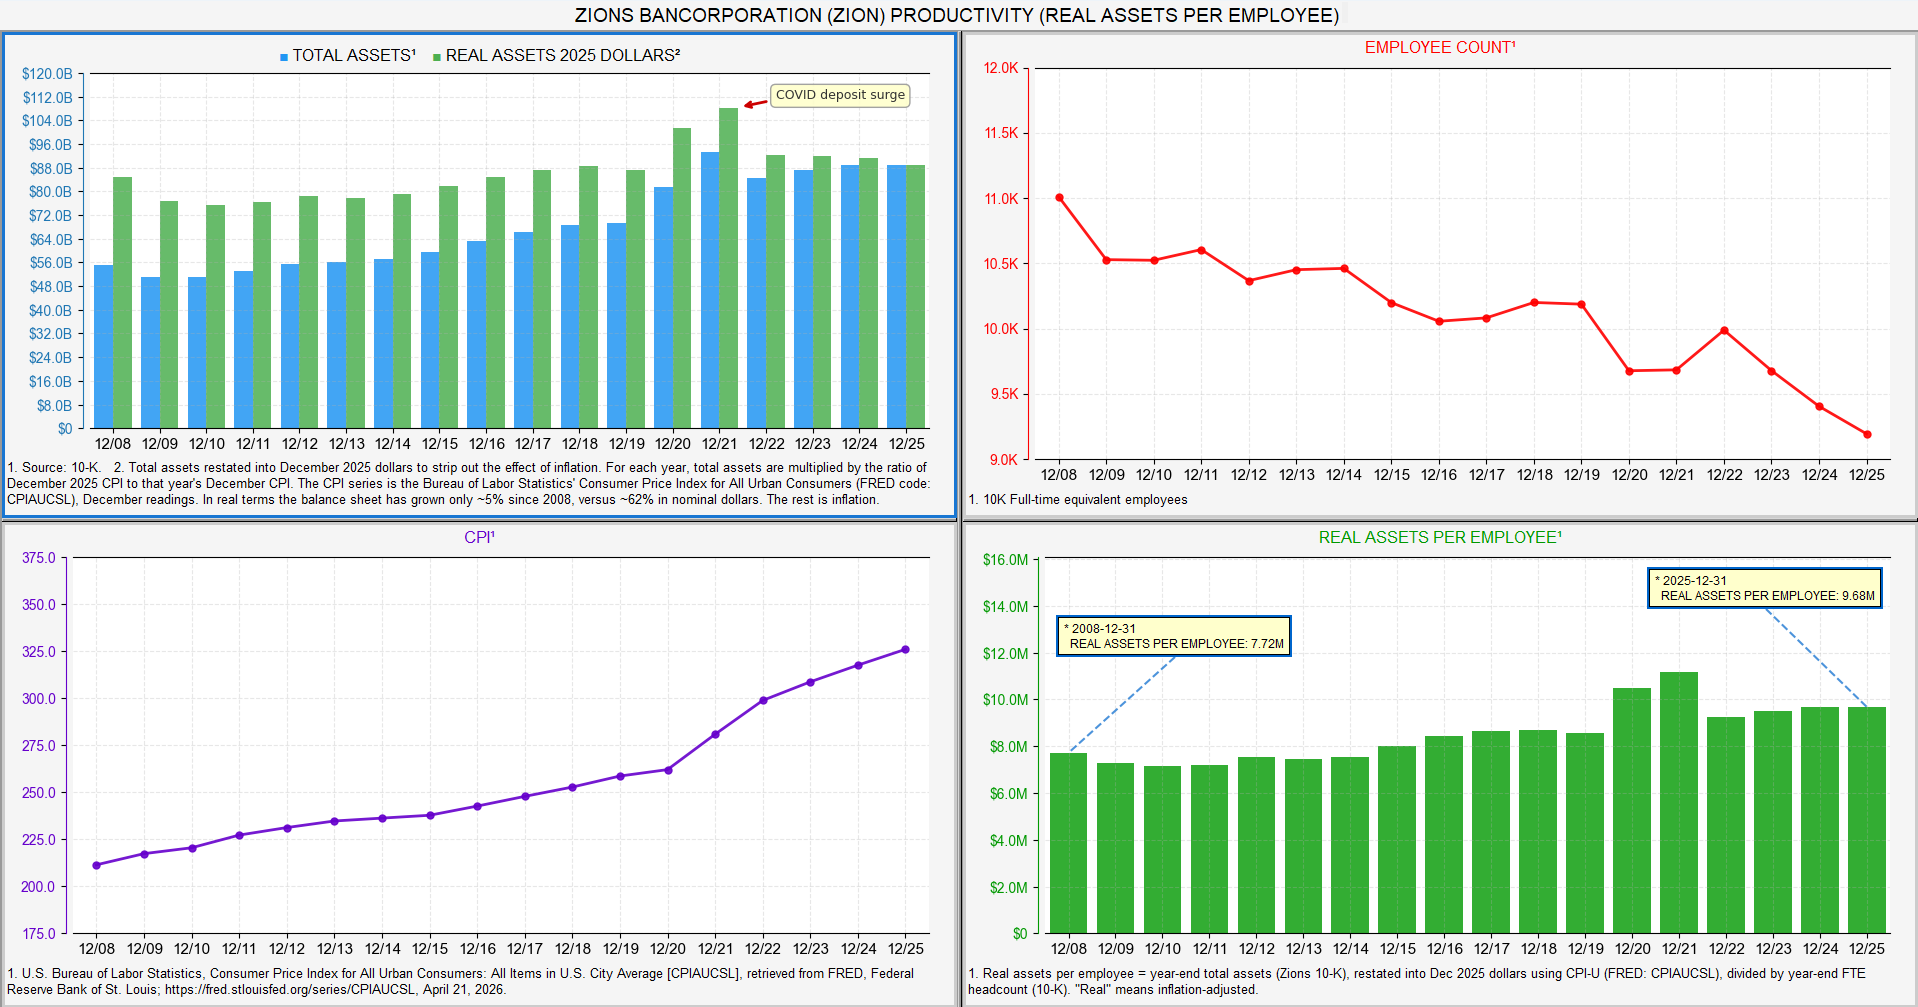Click the 12/21 real assets per employee bar

click(1679, 802)
